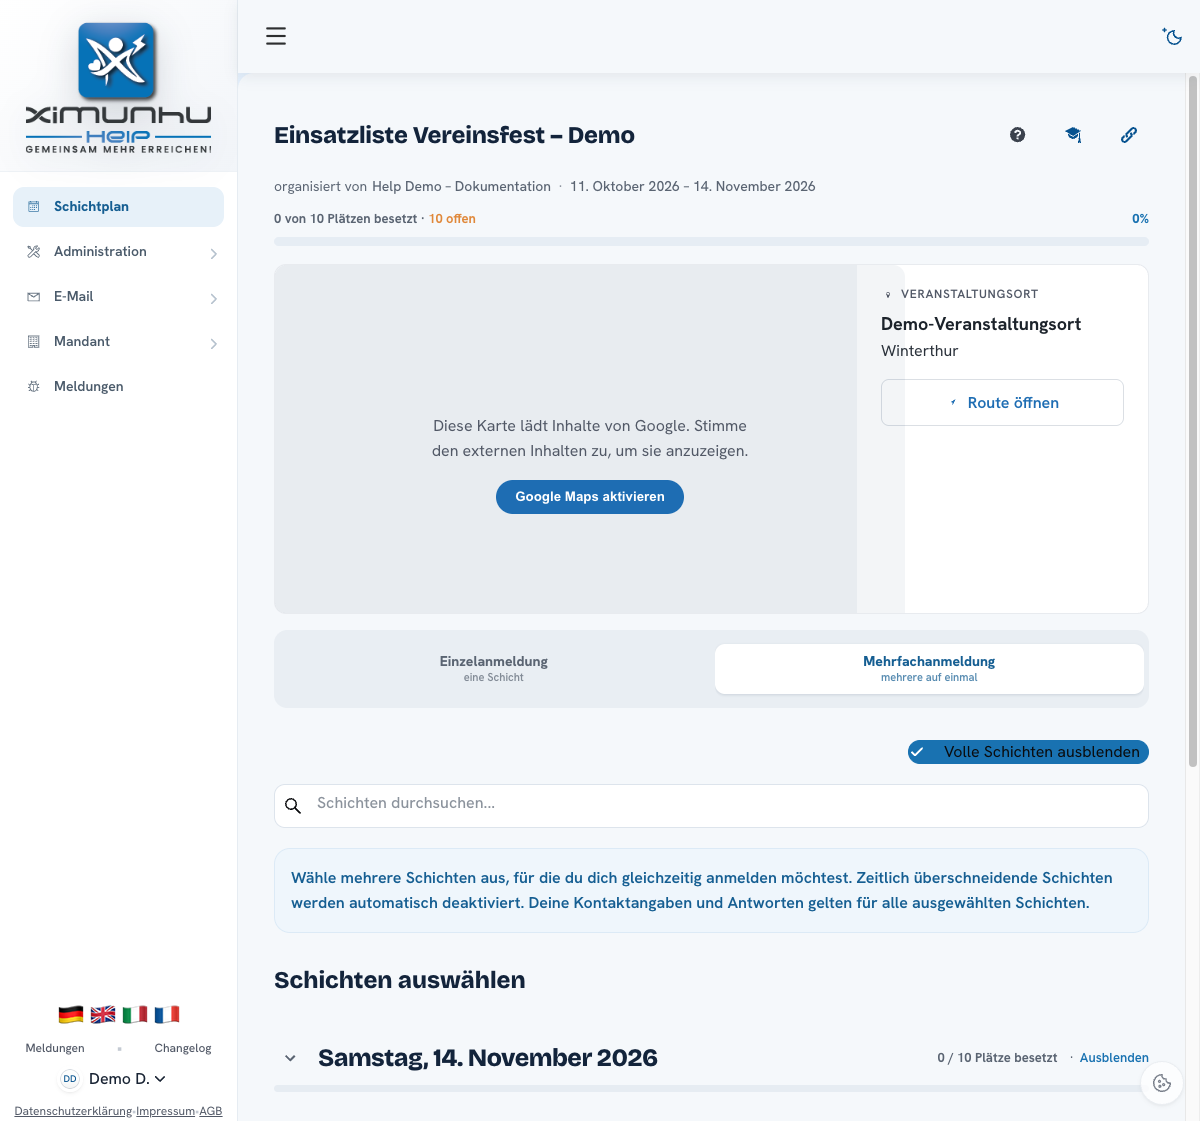Click 'Demo-Veranstaltungsort' heading

(981, 324)
